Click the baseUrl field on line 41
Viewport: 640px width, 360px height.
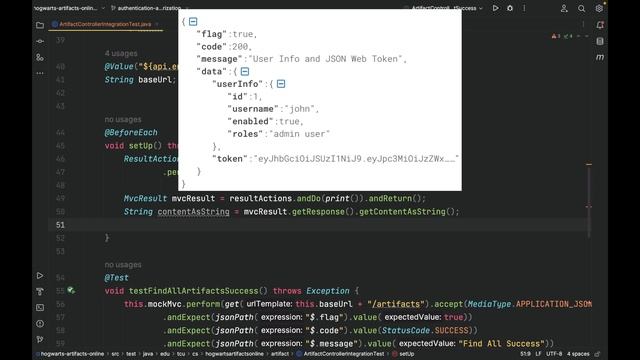click(156, 80)
